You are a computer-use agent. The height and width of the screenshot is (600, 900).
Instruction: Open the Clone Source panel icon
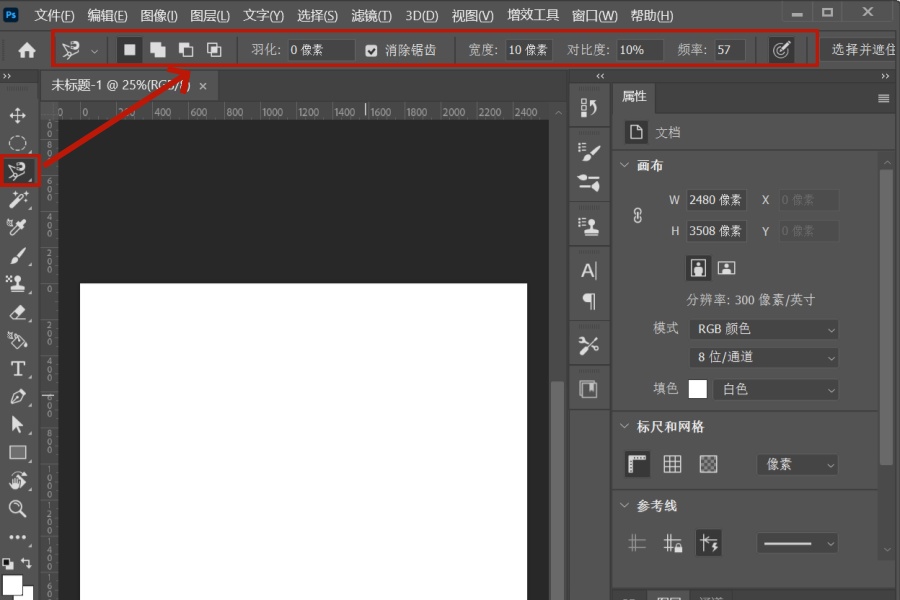[588, 226]
